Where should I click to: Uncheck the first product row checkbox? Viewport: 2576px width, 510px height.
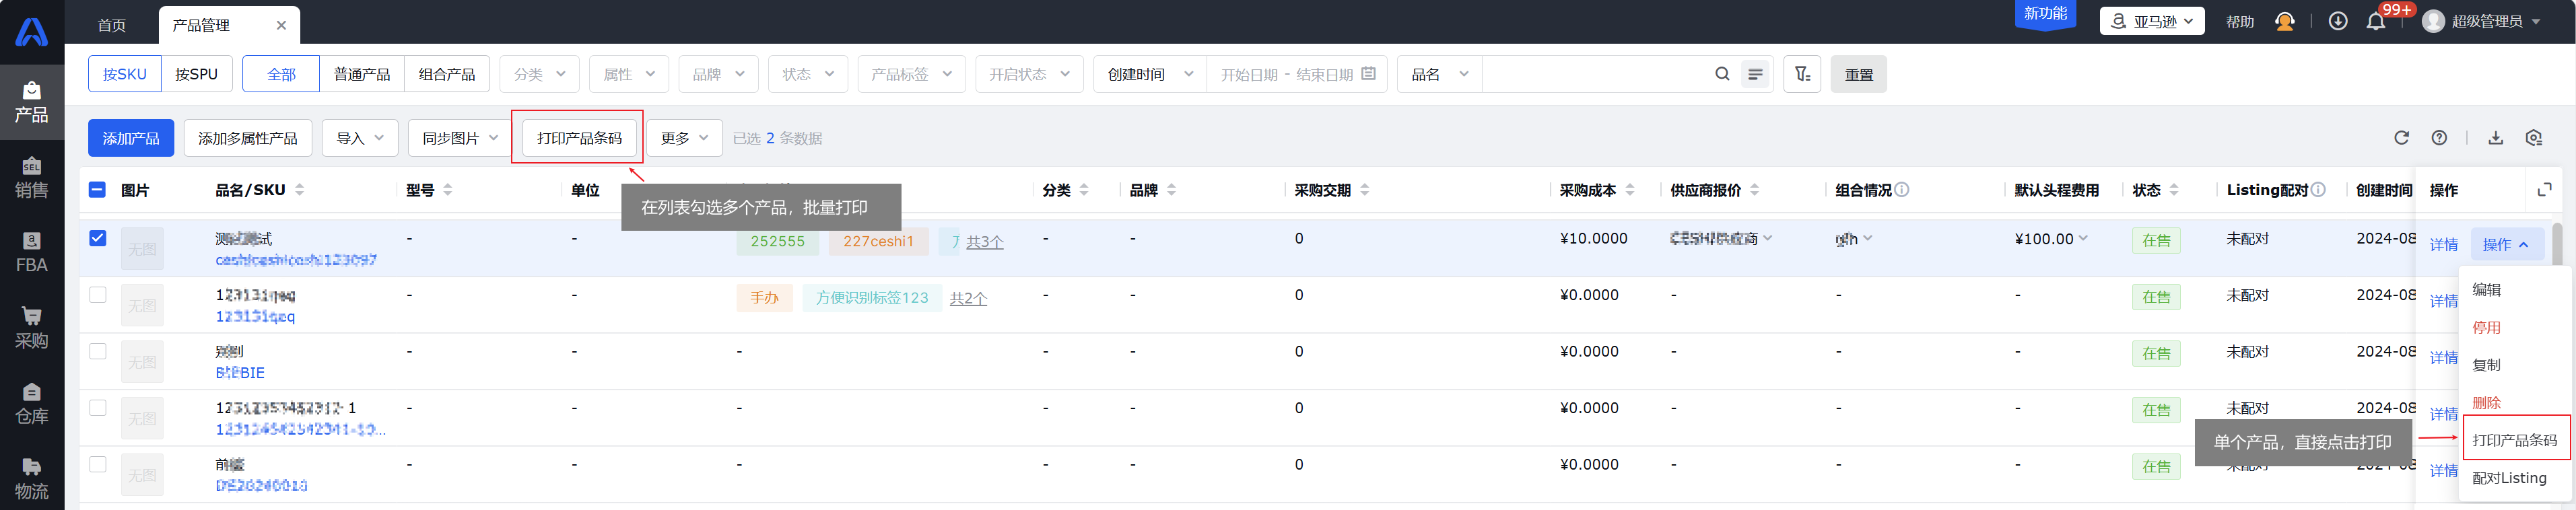97,238
